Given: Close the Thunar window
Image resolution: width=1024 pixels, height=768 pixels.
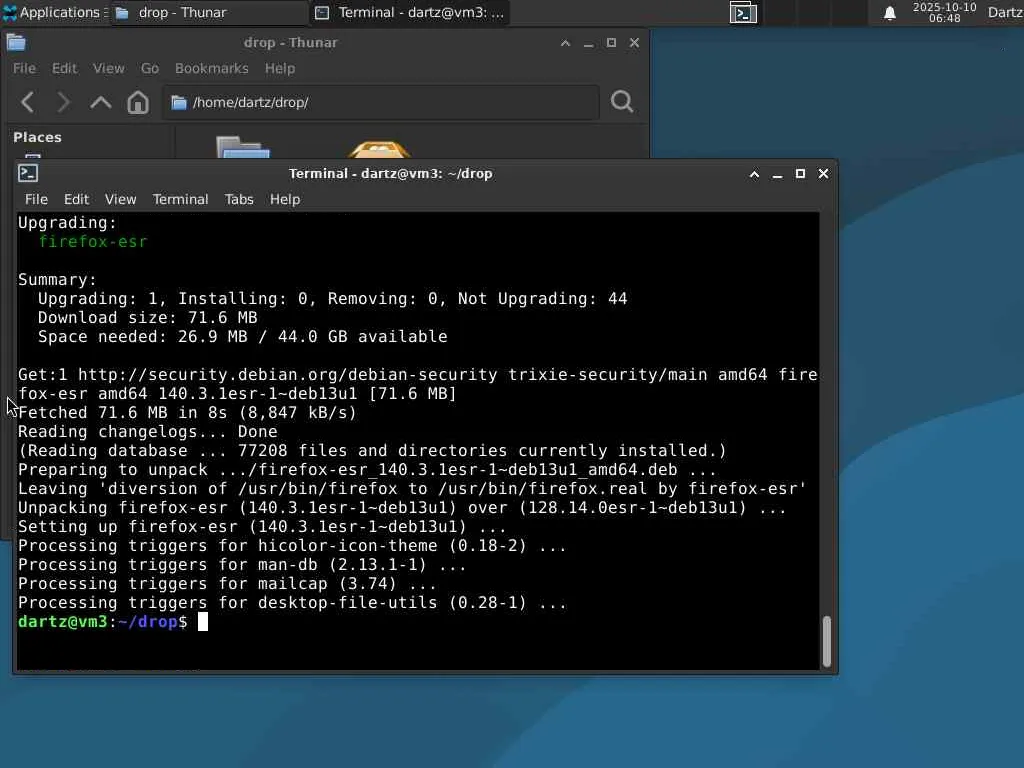Looking at the screenshot, I should click(x=634, y=43).
